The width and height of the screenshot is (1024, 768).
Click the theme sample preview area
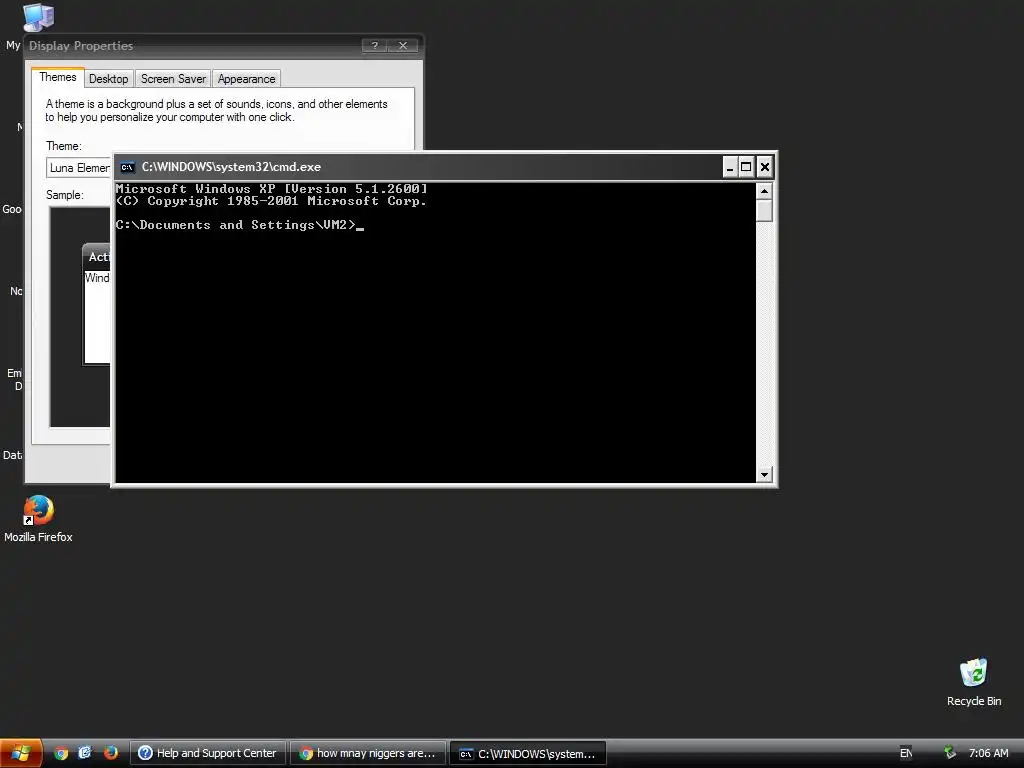click(80, 317)
